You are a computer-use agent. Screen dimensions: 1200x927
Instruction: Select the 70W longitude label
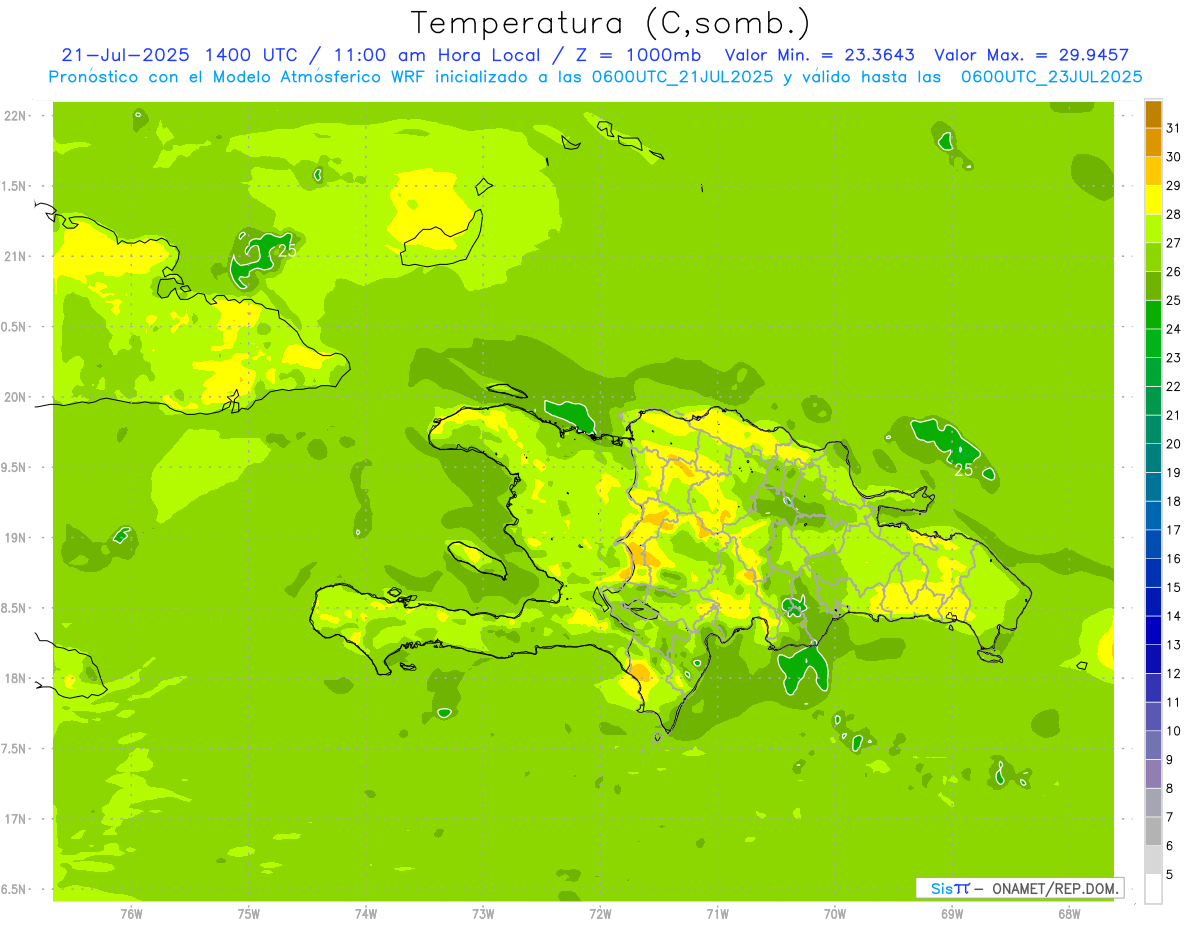point(835,914)
